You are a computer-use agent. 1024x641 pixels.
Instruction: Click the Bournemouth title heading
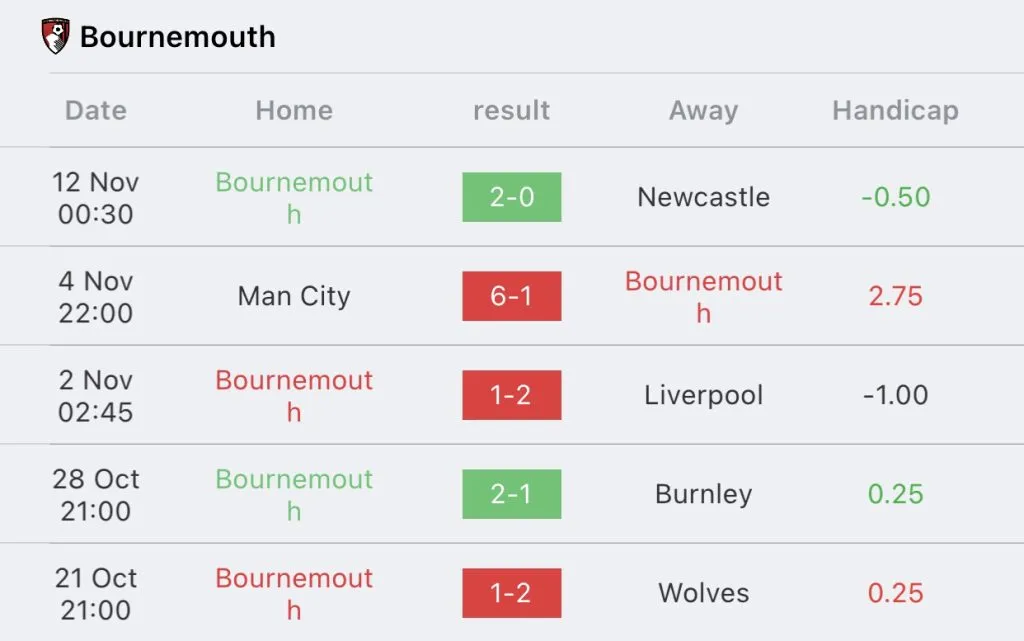coord(177,37)
